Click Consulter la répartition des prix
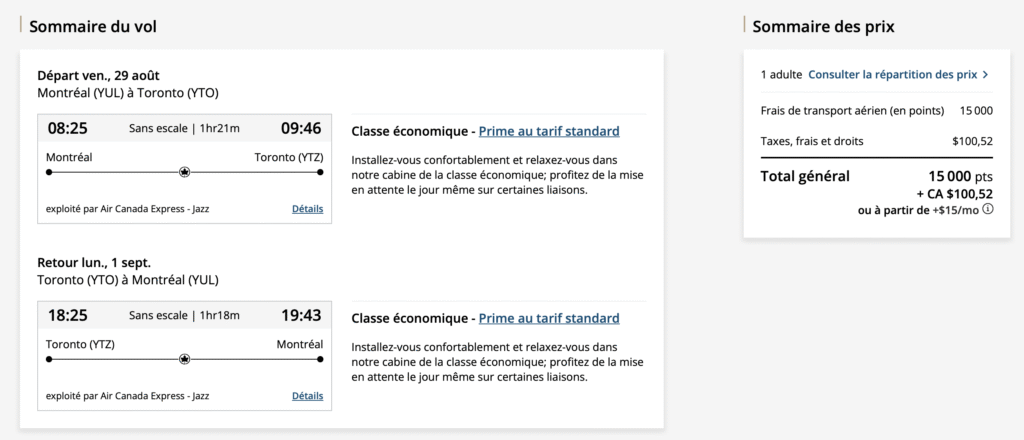 pyautogui.click(x=893, y=74)
